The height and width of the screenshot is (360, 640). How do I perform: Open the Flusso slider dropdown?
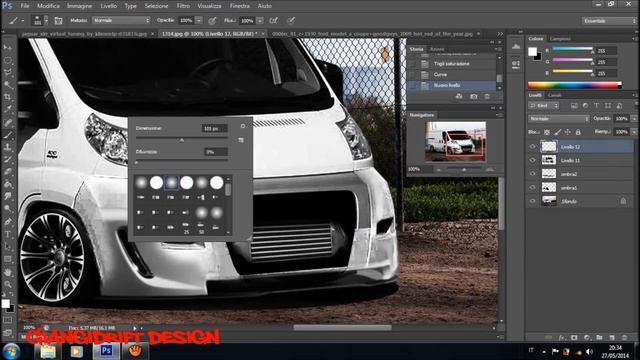[260, 20]
